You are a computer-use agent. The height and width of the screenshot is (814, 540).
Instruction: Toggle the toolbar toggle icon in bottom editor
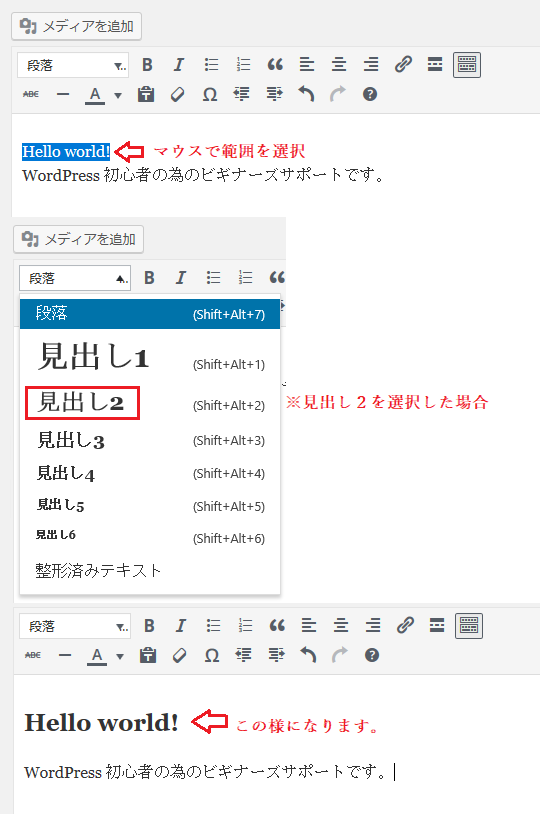point(469,626)
